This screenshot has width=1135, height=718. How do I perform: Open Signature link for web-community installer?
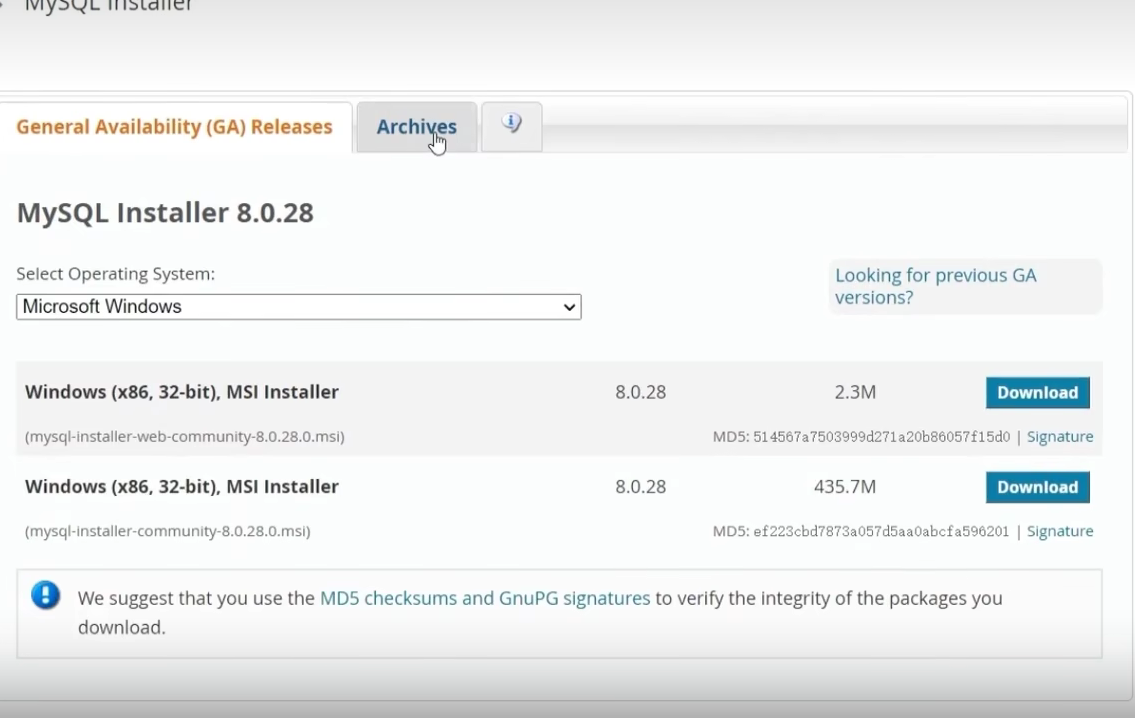tap(1060, 436)
